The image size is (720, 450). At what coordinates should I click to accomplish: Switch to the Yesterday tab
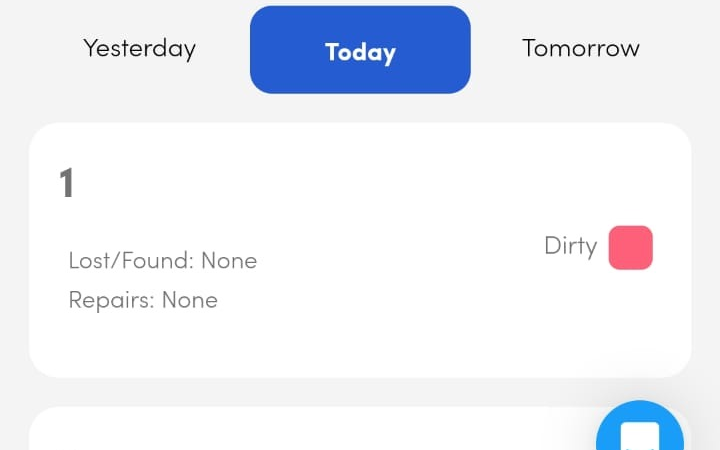click(x=139, y=48)
